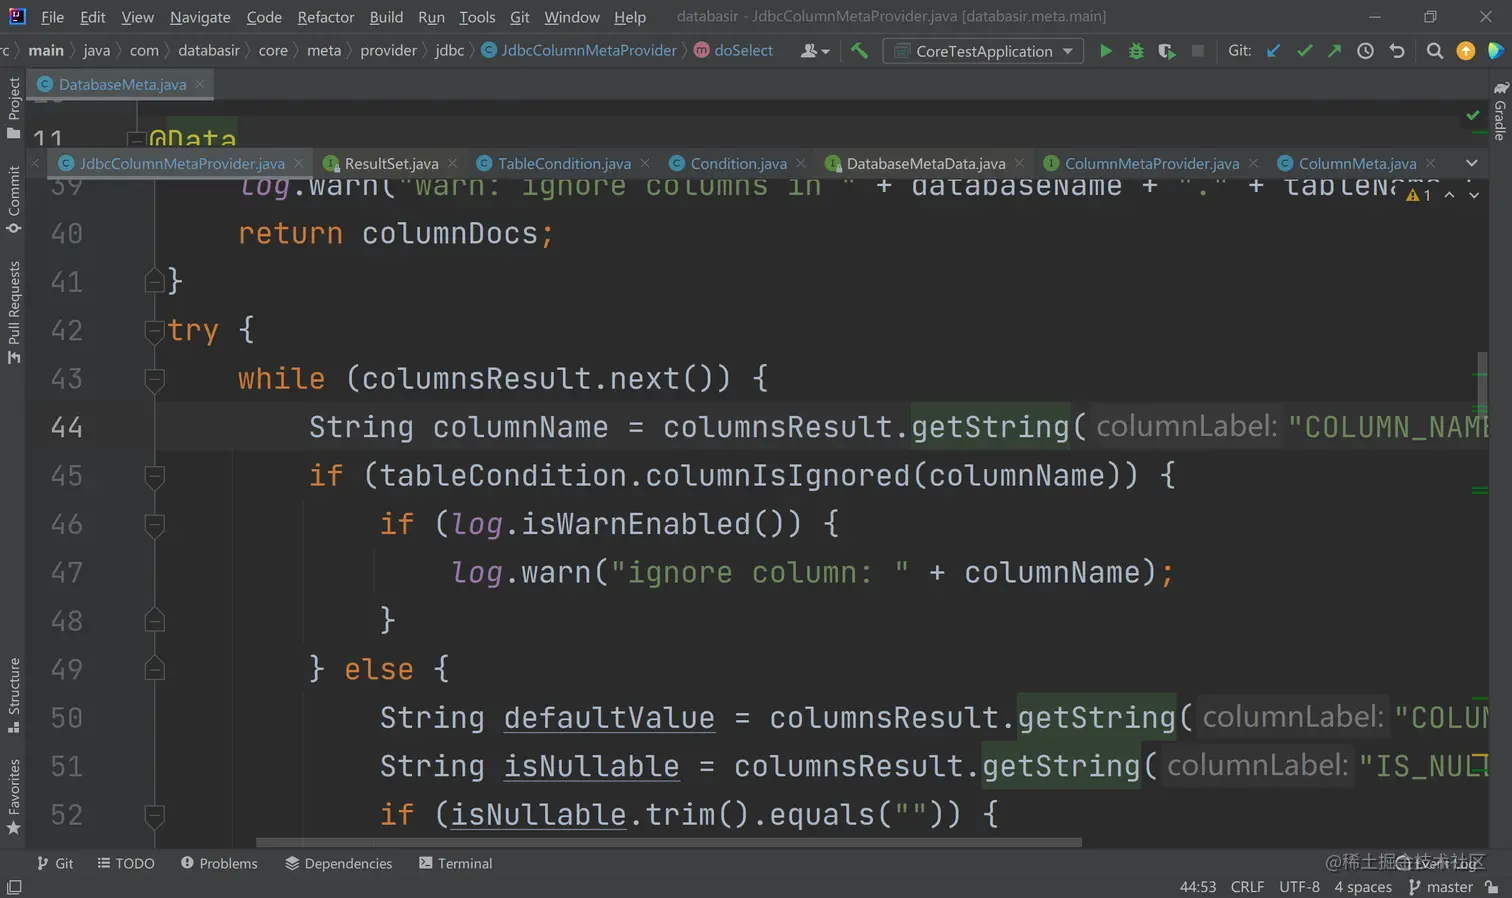Open the Git tool window tab
The image size is (1512, 898).
pos(55,863)
